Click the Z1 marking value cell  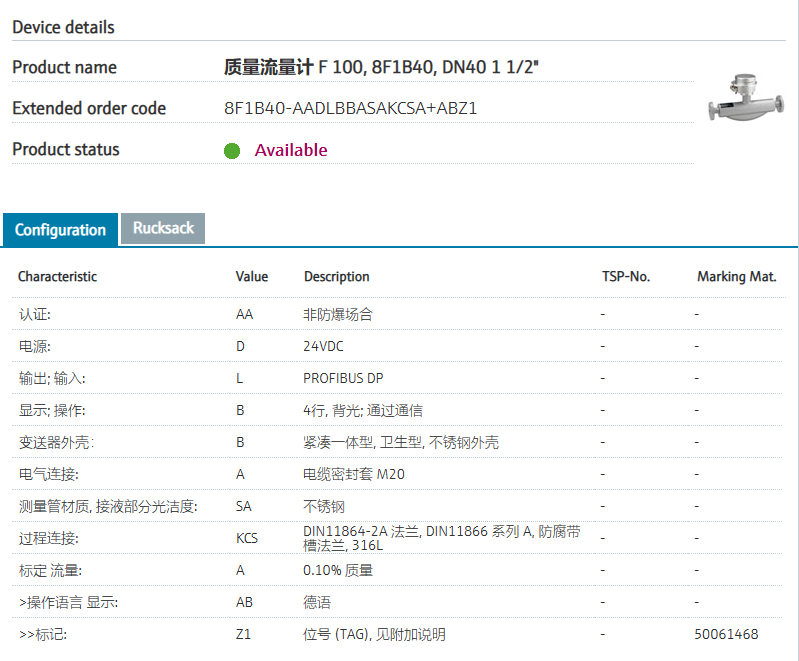coord(244,634)
